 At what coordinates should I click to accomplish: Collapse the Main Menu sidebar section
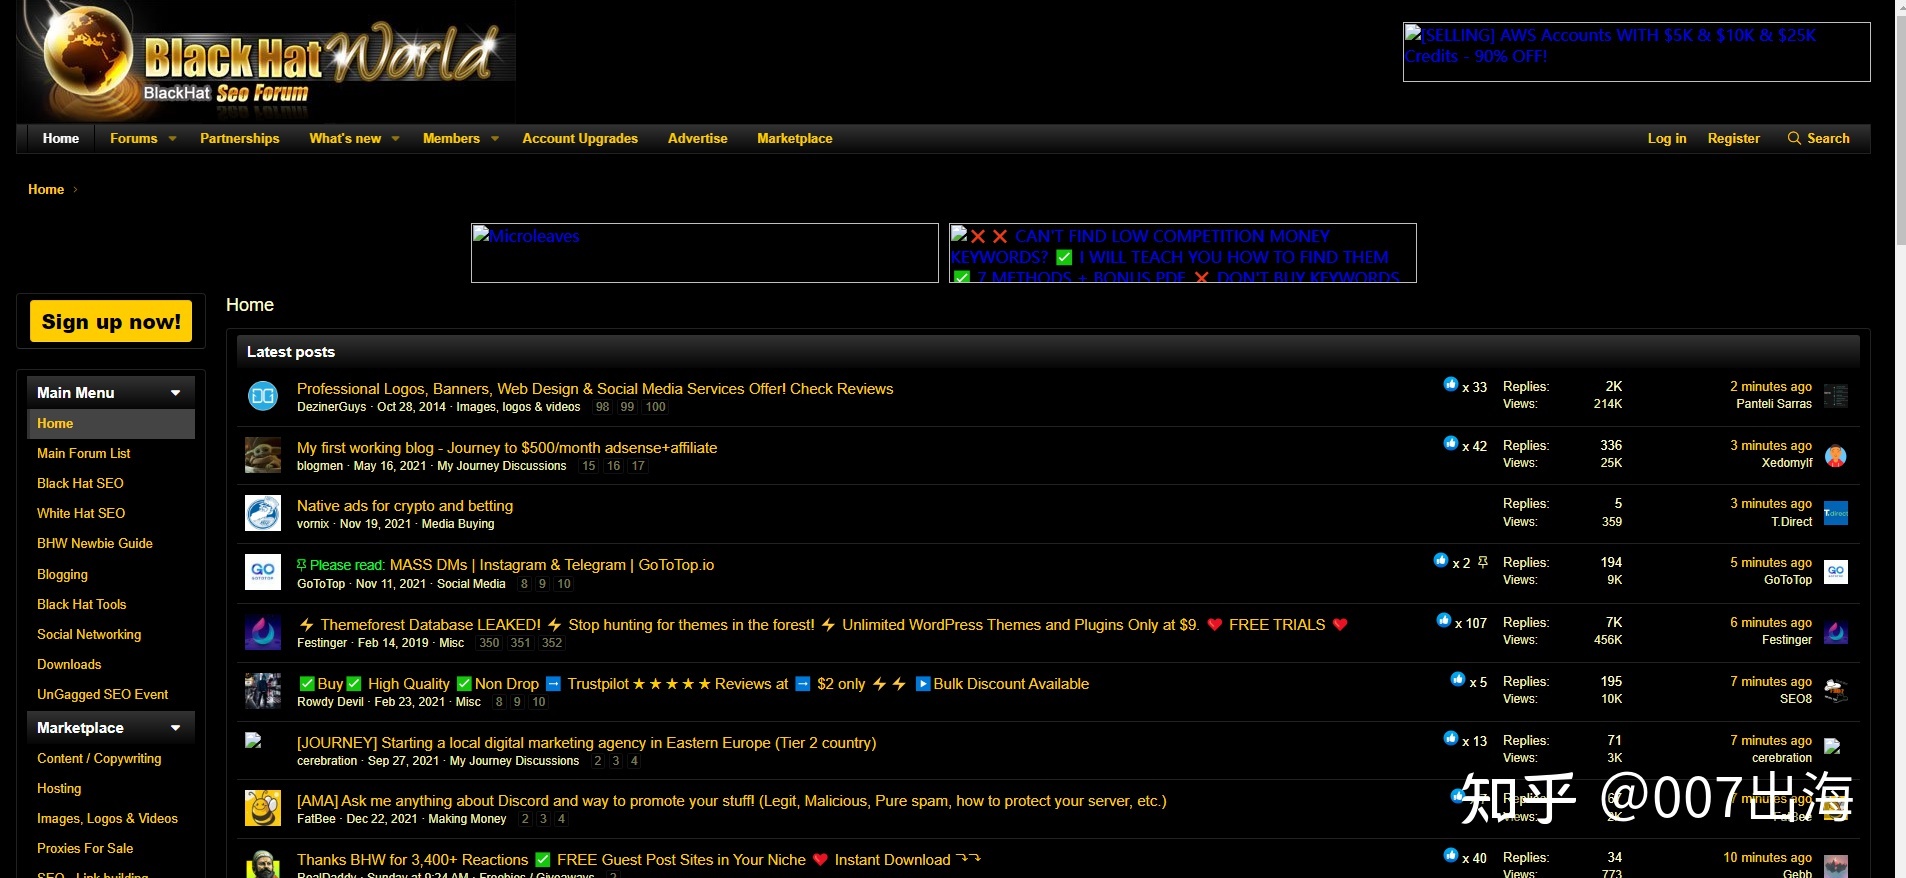176,393
